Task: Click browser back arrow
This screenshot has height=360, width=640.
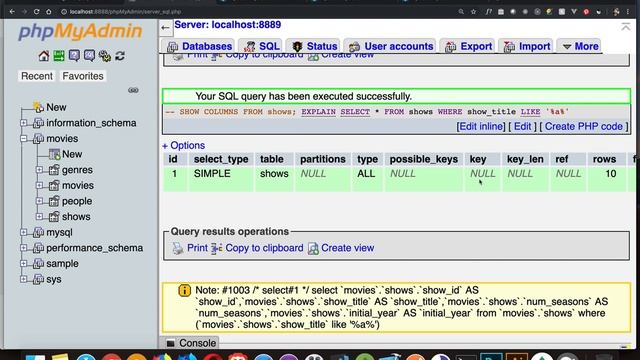Action: click(x=12, y=11)
